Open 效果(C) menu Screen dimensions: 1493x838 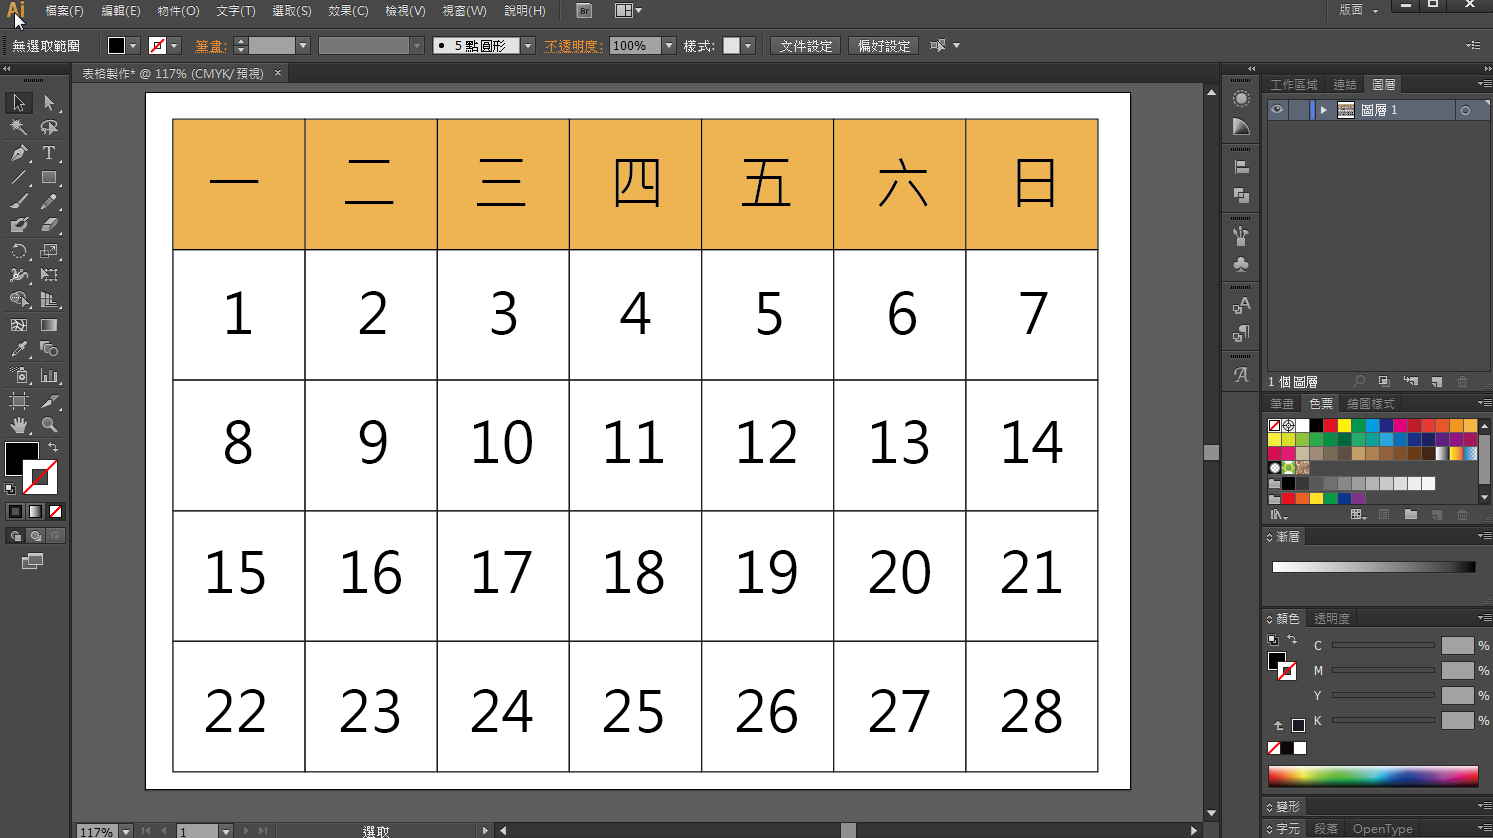tap(348, 11)
